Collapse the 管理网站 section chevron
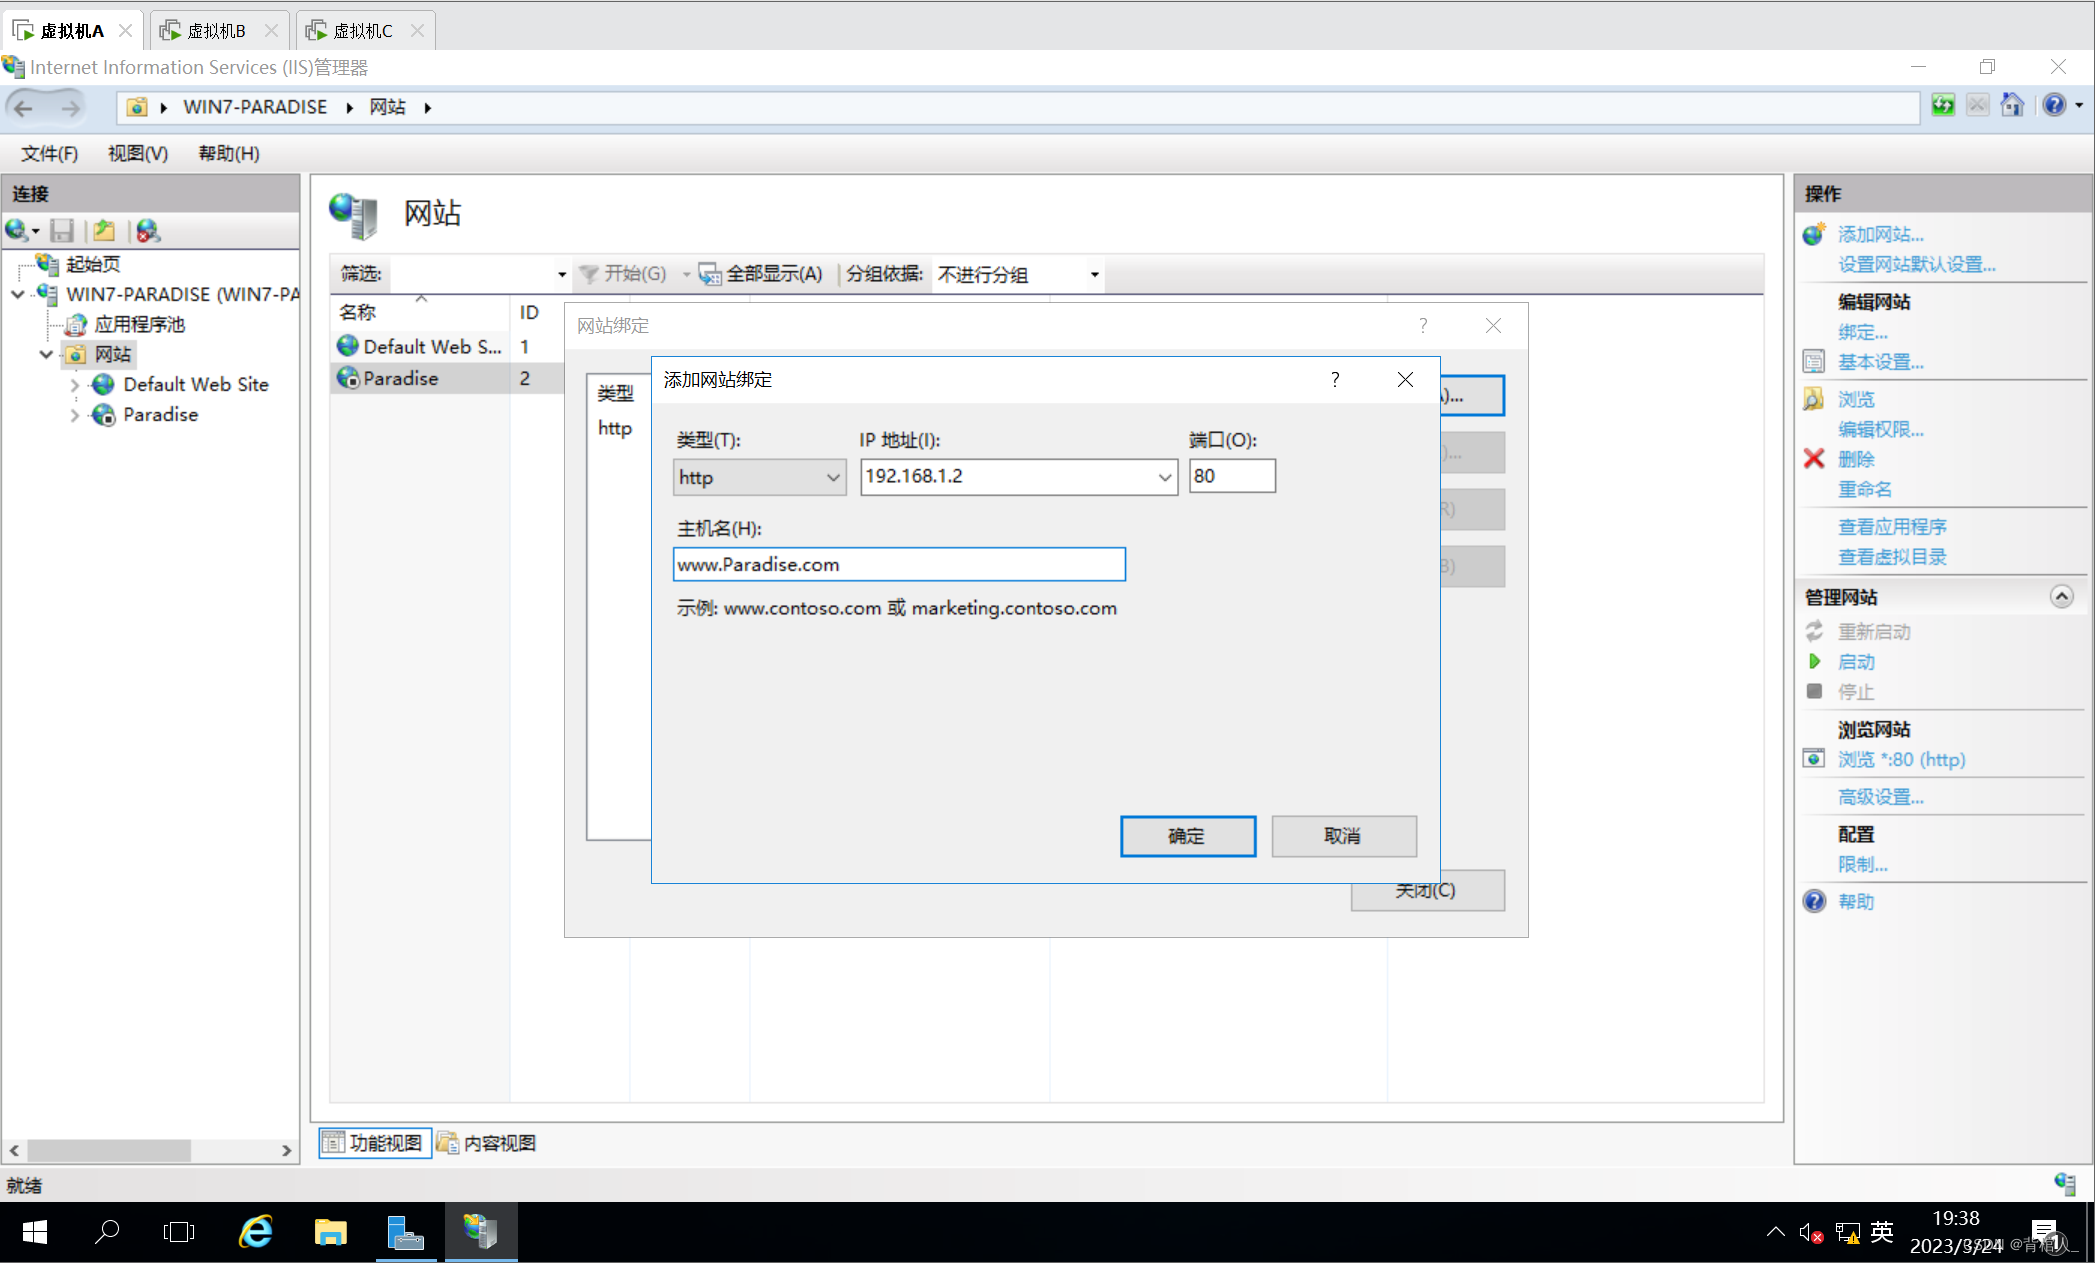 pos(2061,597)
